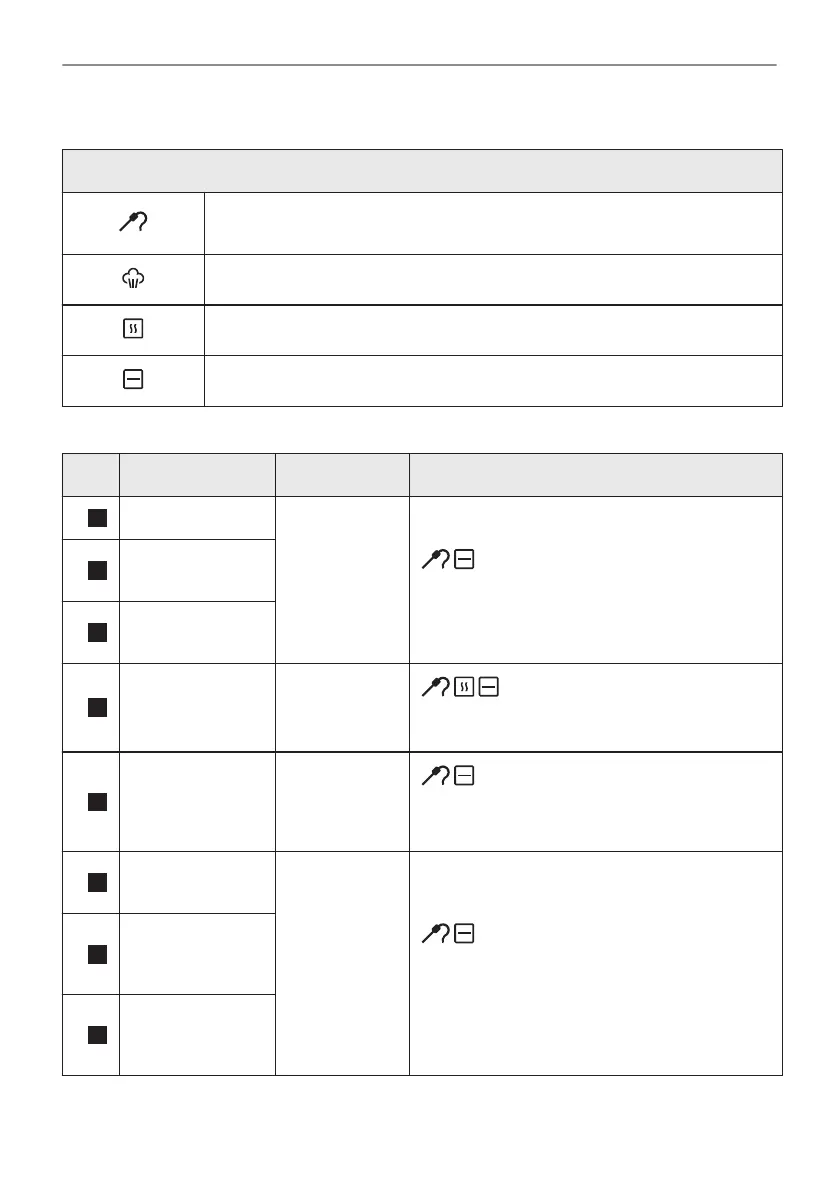Click the minus-line icon beside the last three squares
This screenshot has height=1191, width=839.
(464, 934)
